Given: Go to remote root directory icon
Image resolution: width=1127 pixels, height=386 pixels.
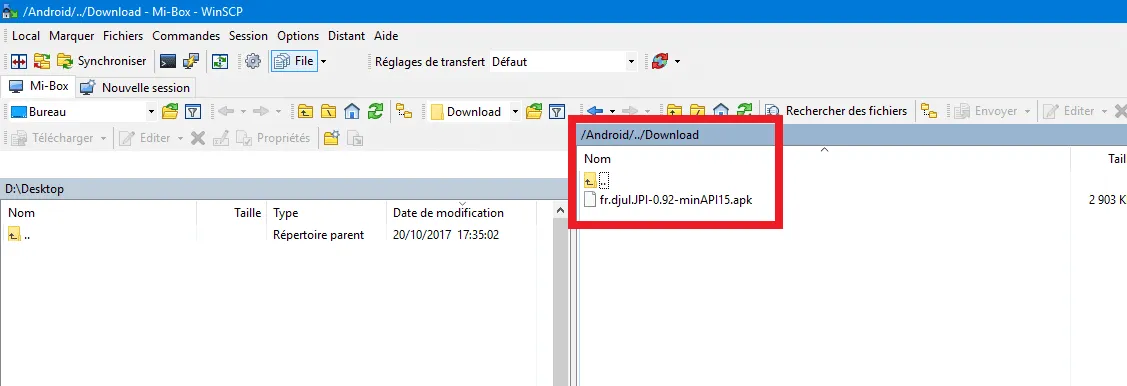Looking at the screenshot, I should tap(697, 111).
